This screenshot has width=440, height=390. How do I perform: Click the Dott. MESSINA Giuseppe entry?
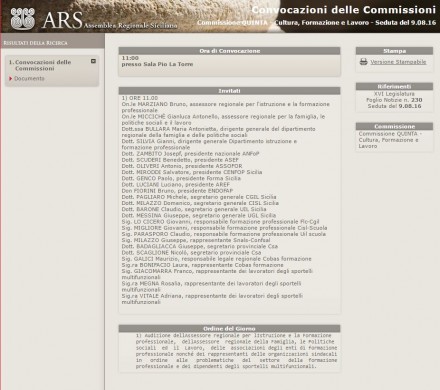(x=199, y=216)
